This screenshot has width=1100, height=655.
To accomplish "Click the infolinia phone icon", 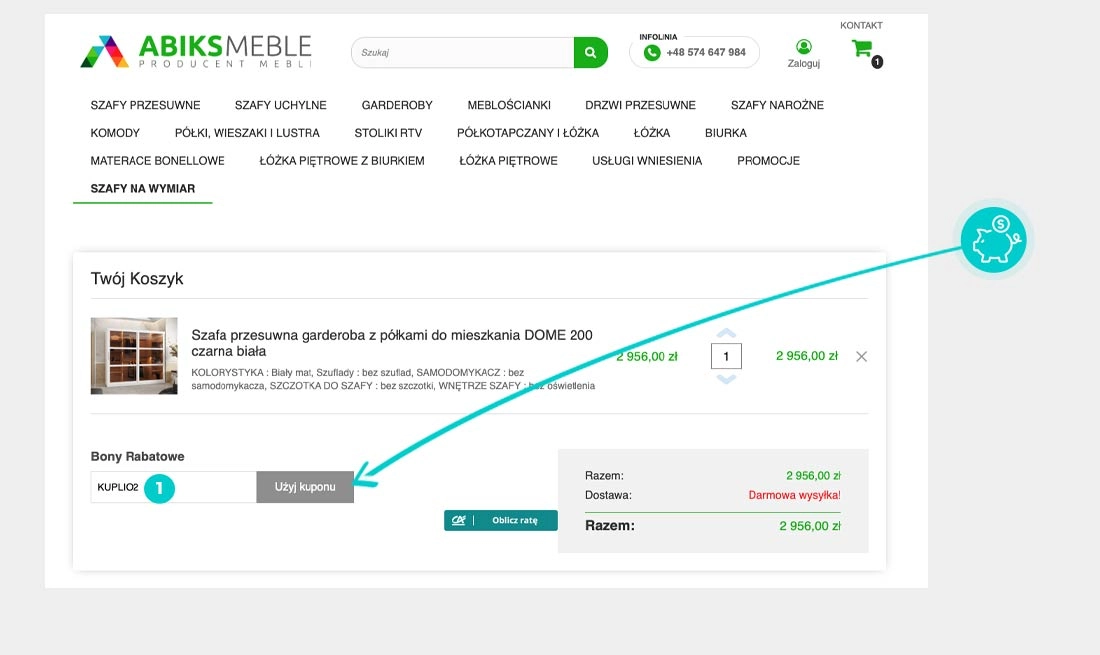I will click(652, 53).
